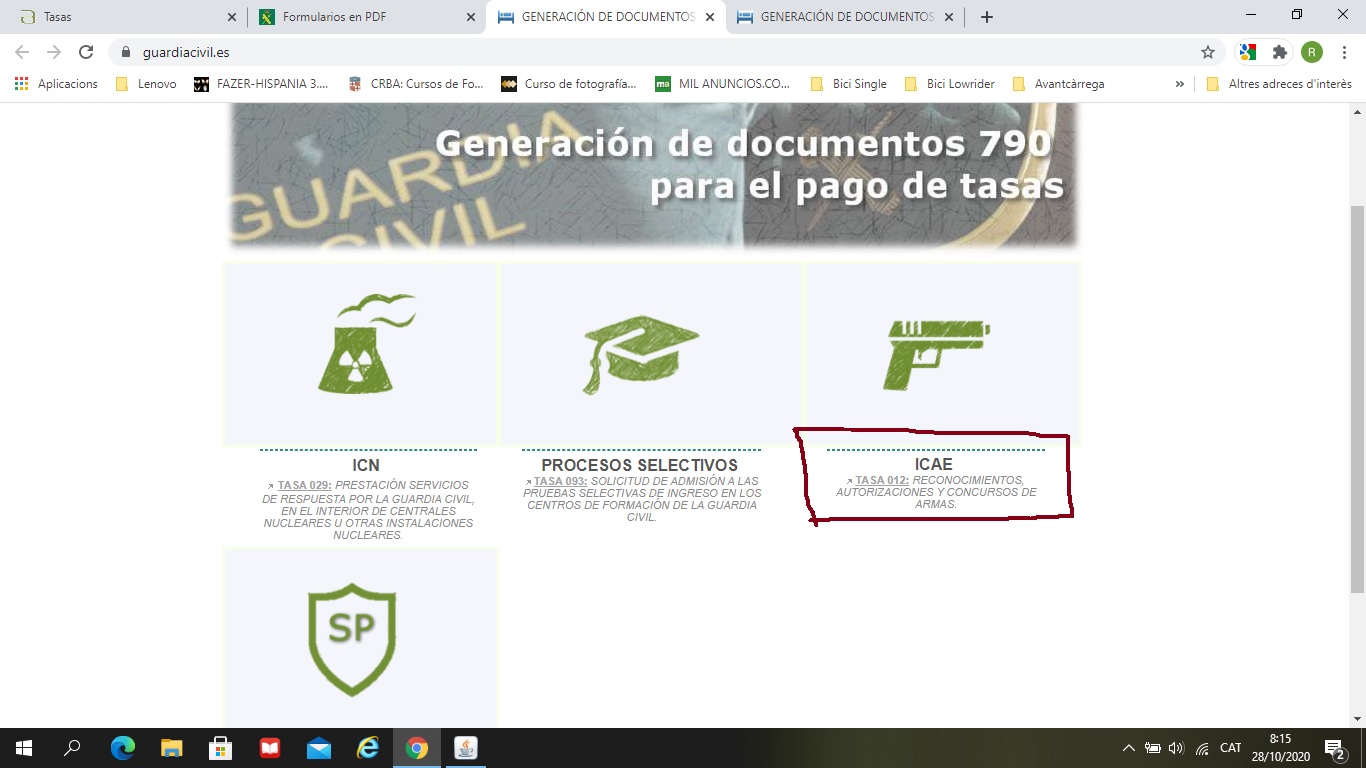Bookmark this page with the star icon

coord(1208,52)
